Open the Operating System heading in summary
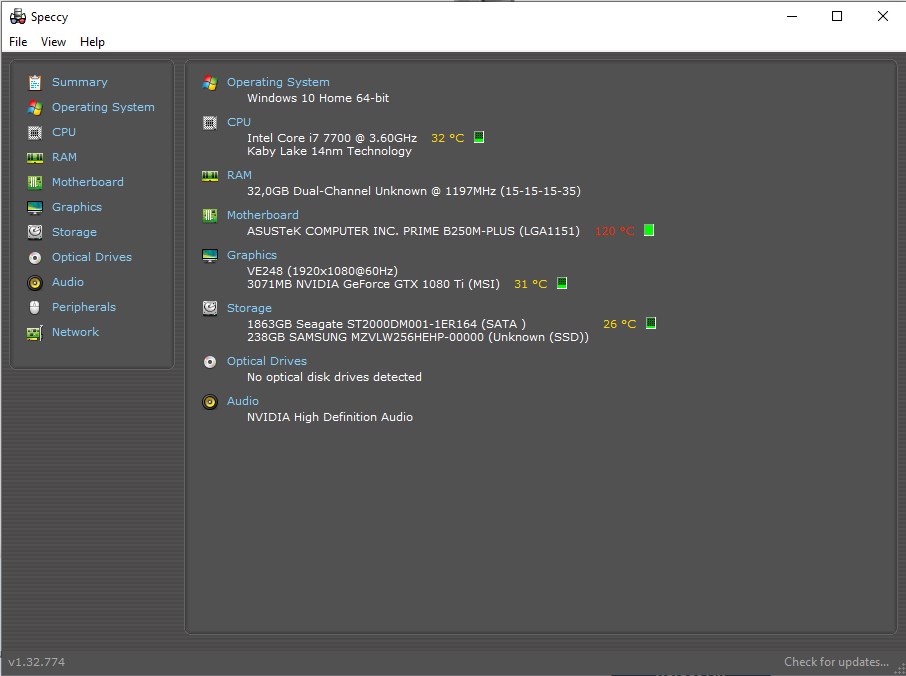Image resolution: width=906 pixels, height=676 pixels. pos(277,82)
